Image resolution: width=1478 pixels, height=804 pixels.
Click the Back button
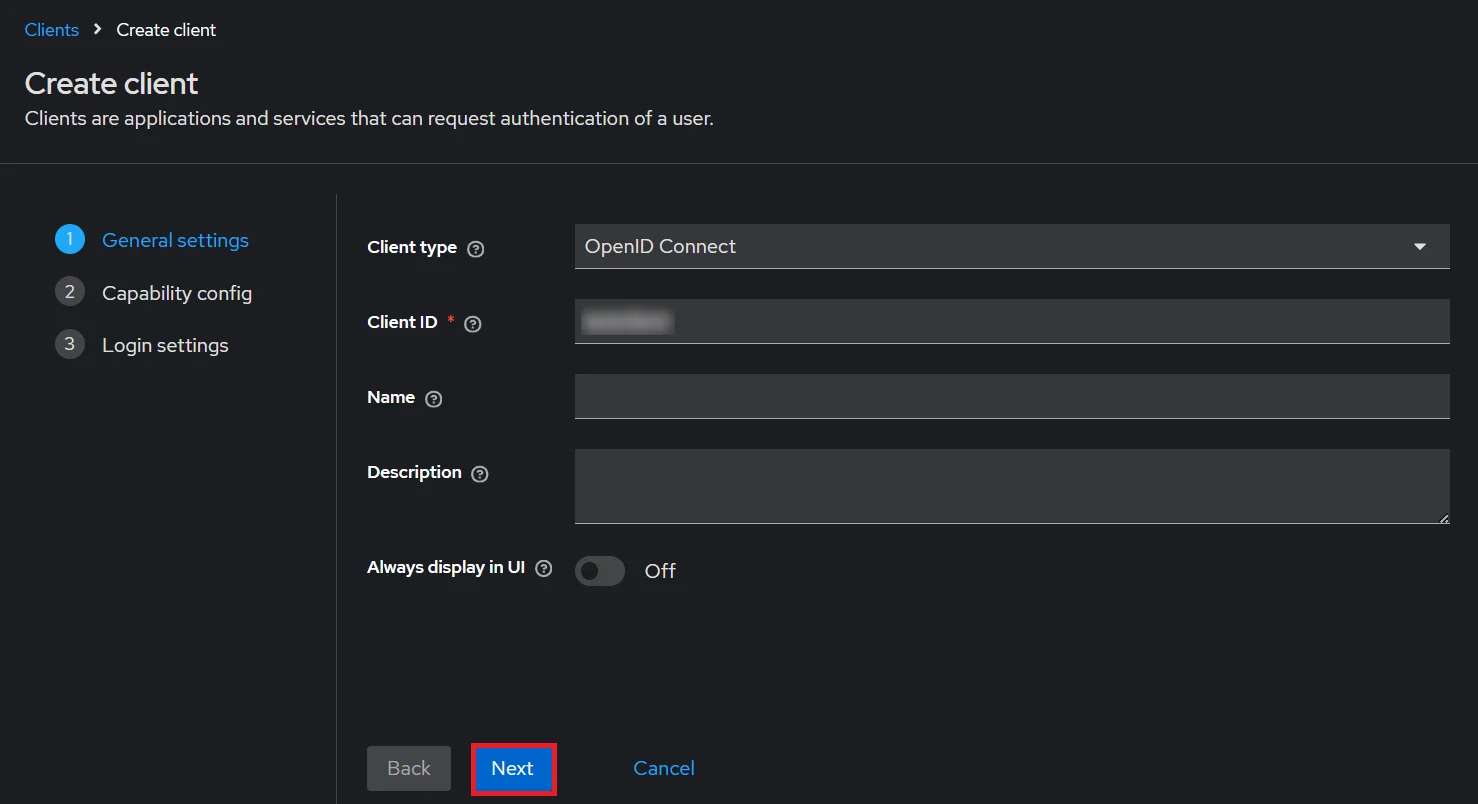pos(409,768)
